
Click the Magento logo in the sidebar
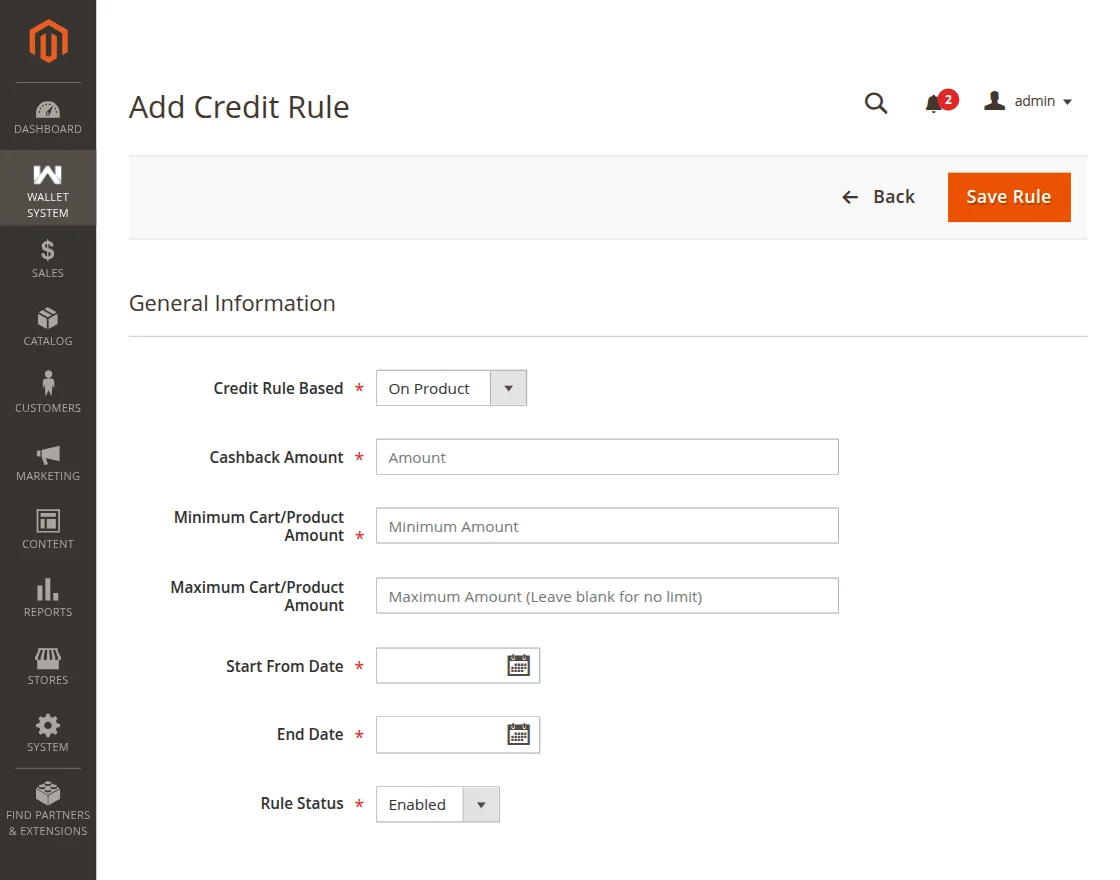(48, 41)
